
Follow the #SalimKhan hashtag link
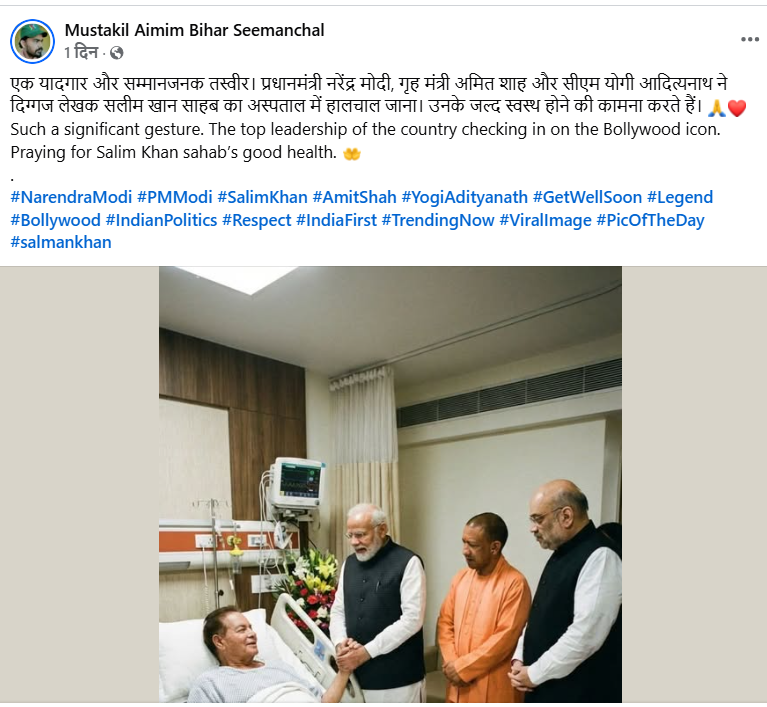tap(263, 197)
